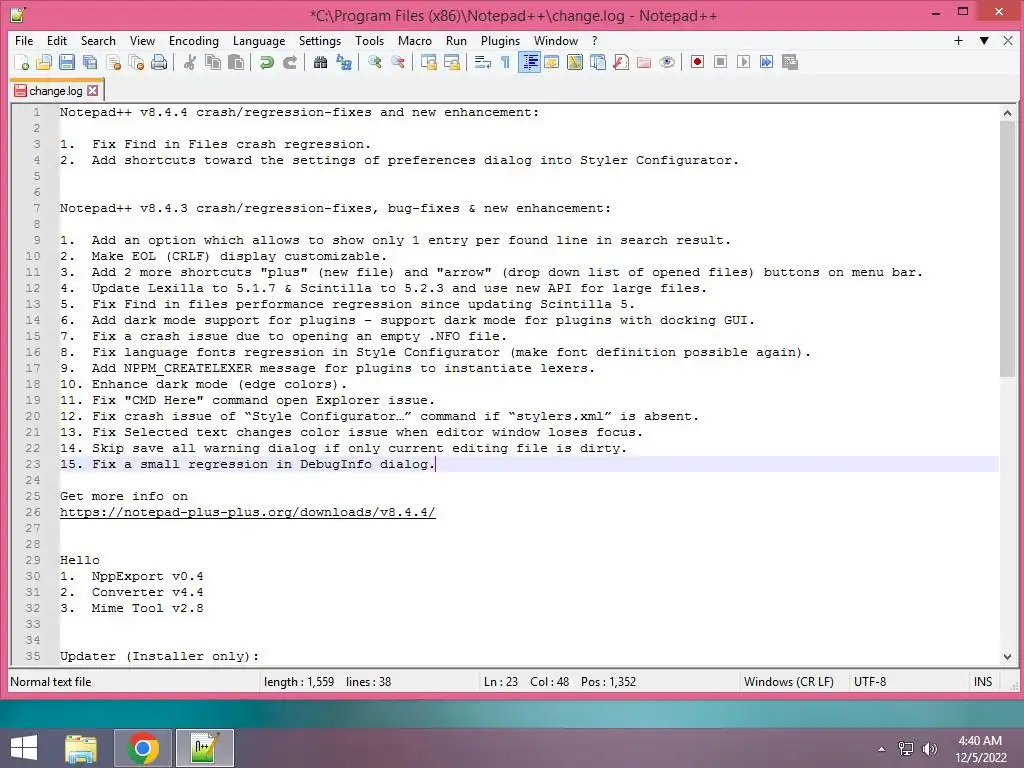Click the Print icon in toolbar
The image size is (1024, 768).
159,62
